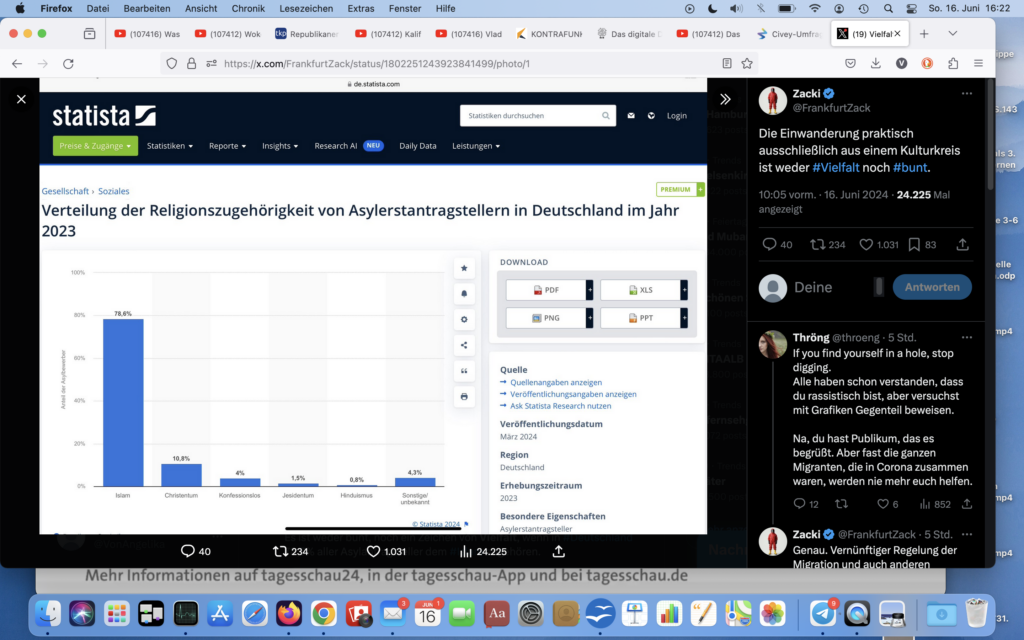Open the reply icon below the photo
Image resolution: width=1024 pixels, height=640 pixels.
187,551
